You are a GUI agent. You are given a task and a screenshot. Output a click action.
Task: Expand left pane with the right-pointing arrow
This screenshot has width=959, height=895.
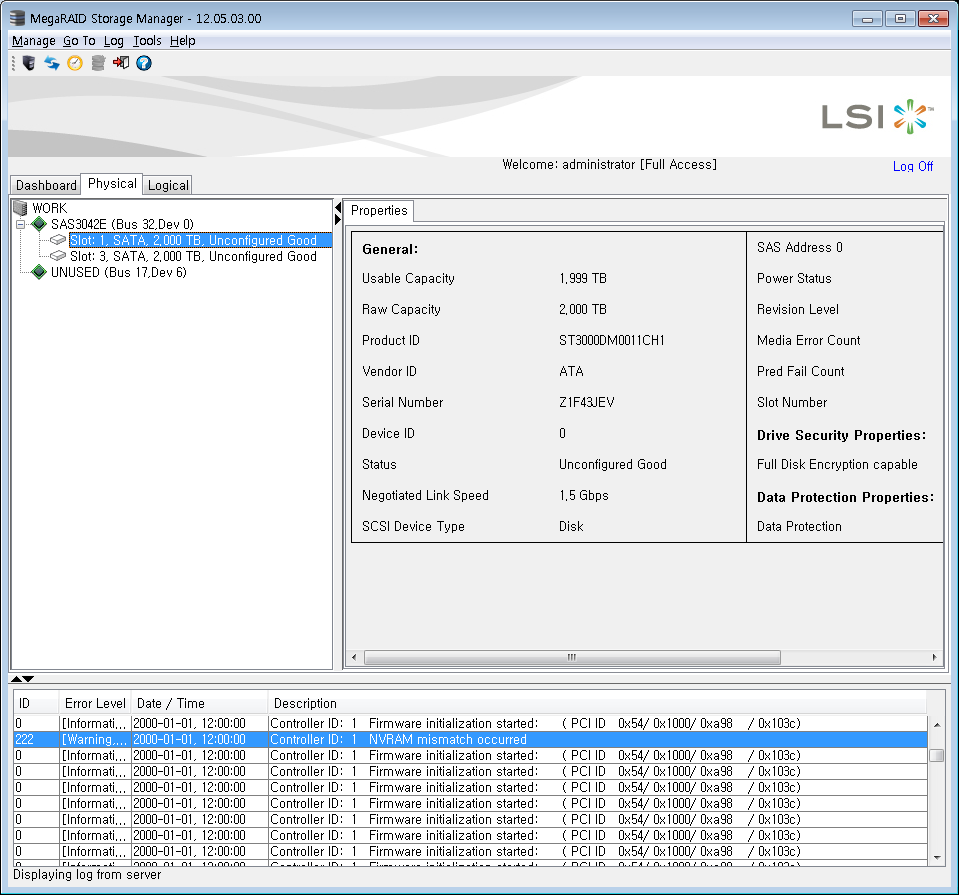pyautogui.click(x=338, y=220)
